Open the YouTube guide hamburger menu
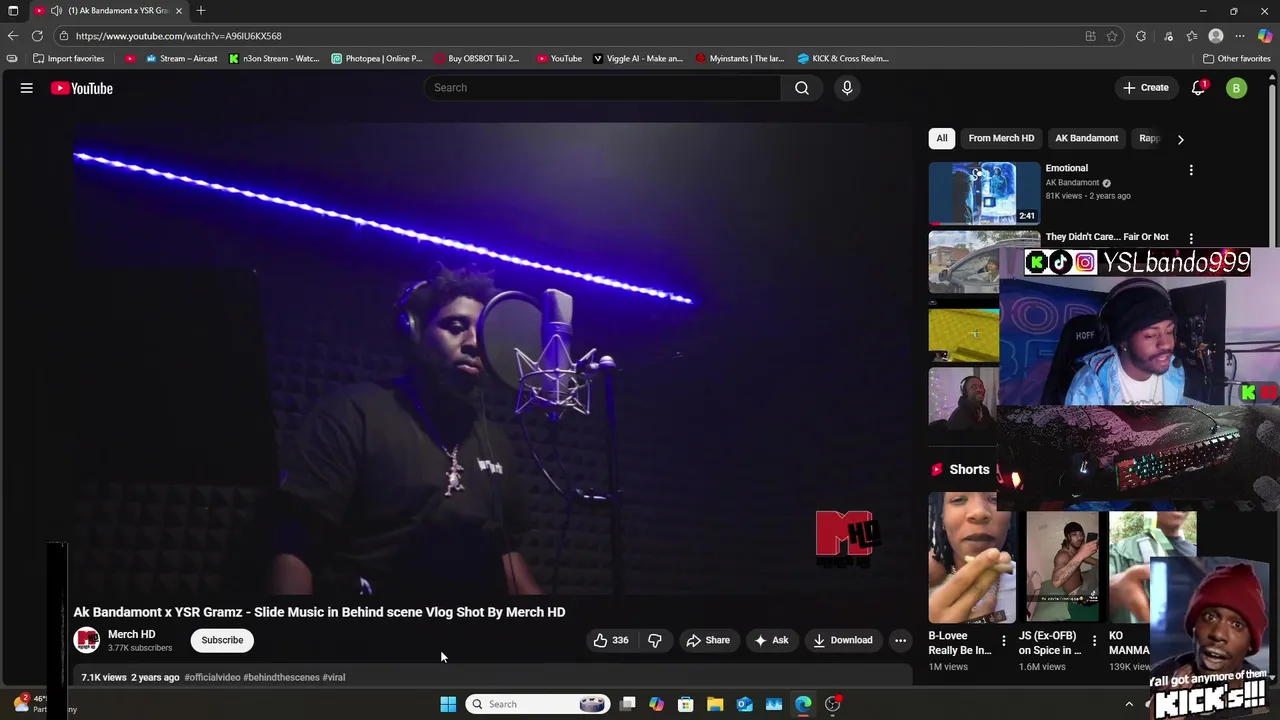 click(x=27, y=88)
